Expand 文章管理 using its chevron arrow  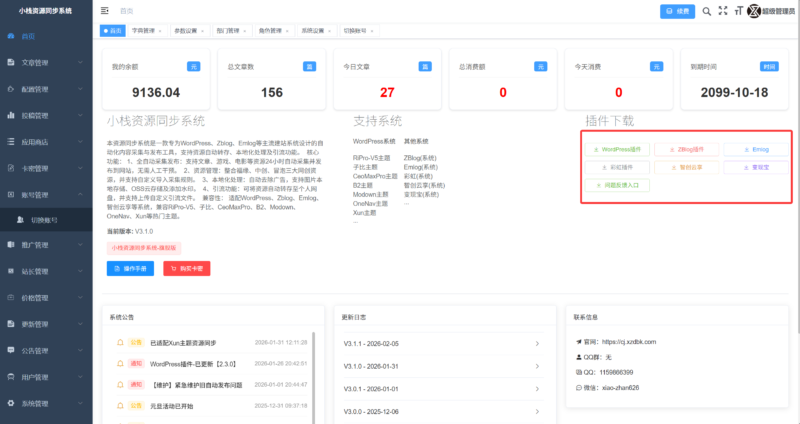point(80,62)
